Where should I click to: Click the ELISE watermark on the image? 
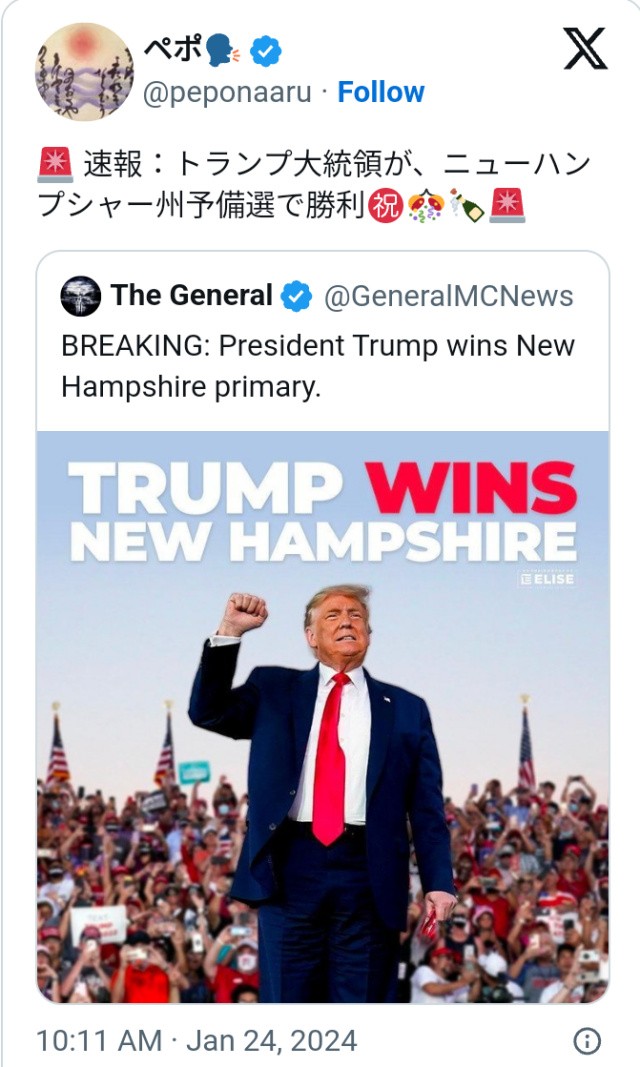(546, 578)
